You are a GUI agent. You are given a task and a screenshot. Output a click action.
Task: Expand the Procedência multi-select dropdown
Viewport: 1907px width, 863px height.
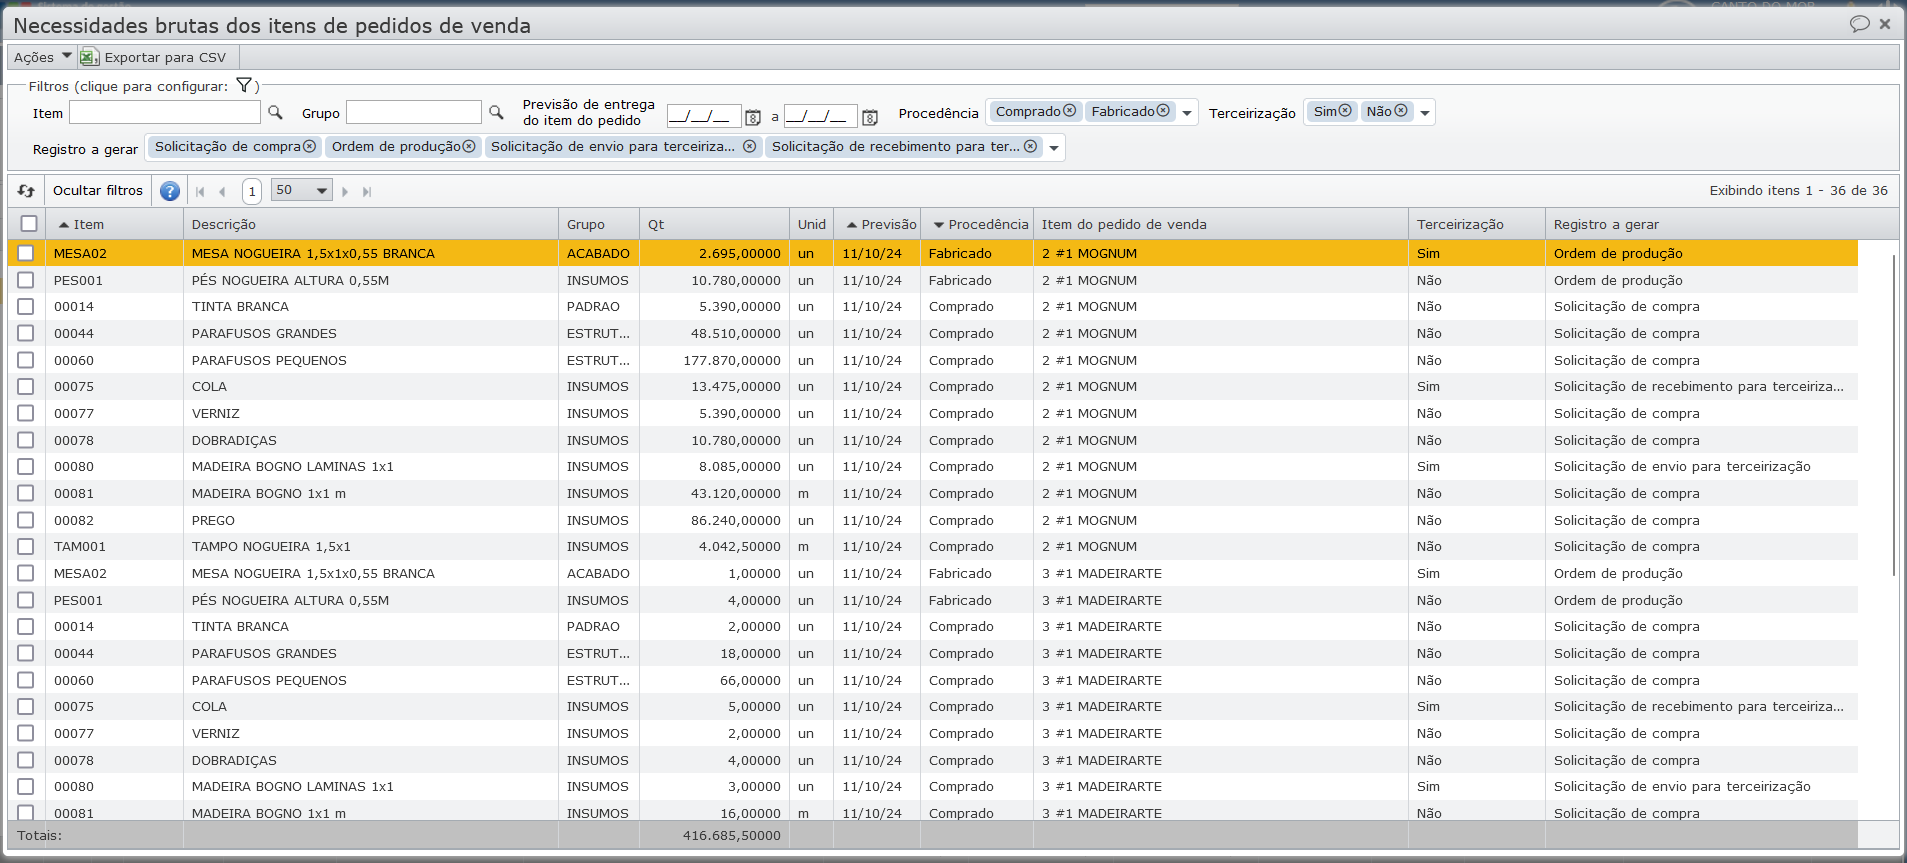[x=1187, y=113]
